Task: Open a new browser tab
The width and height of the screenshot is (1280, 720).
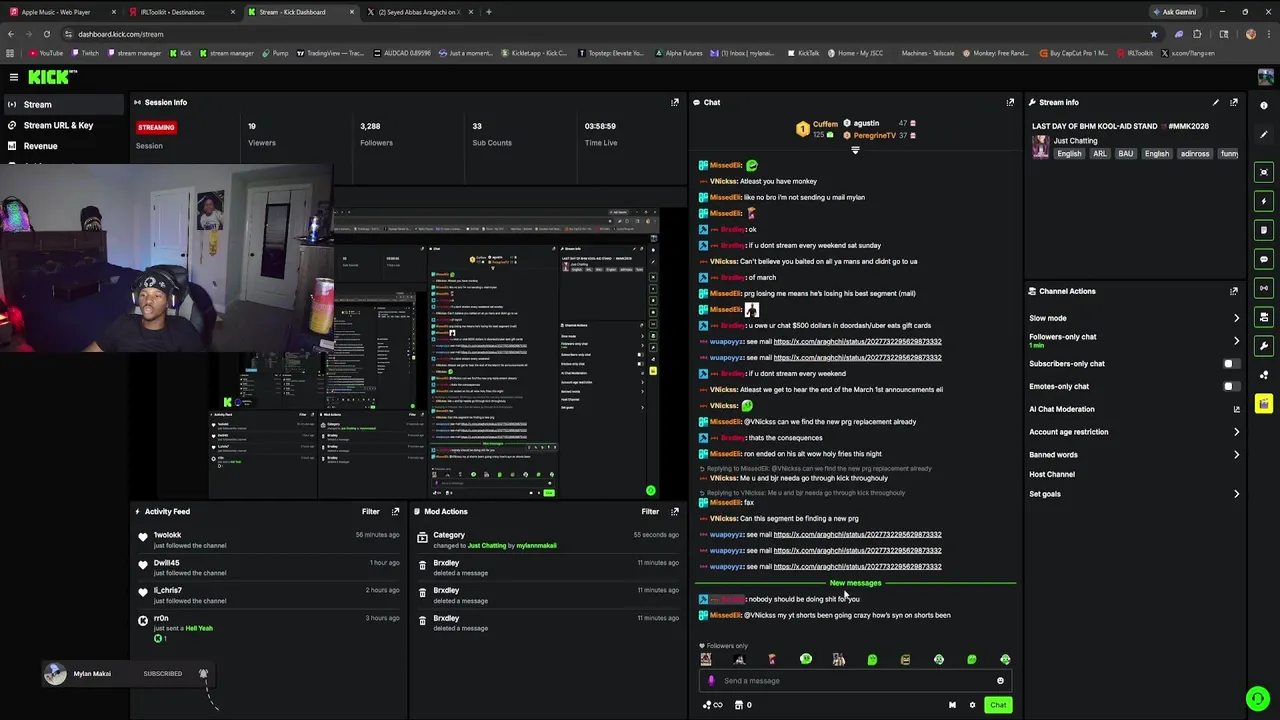Action: point(489,12)
